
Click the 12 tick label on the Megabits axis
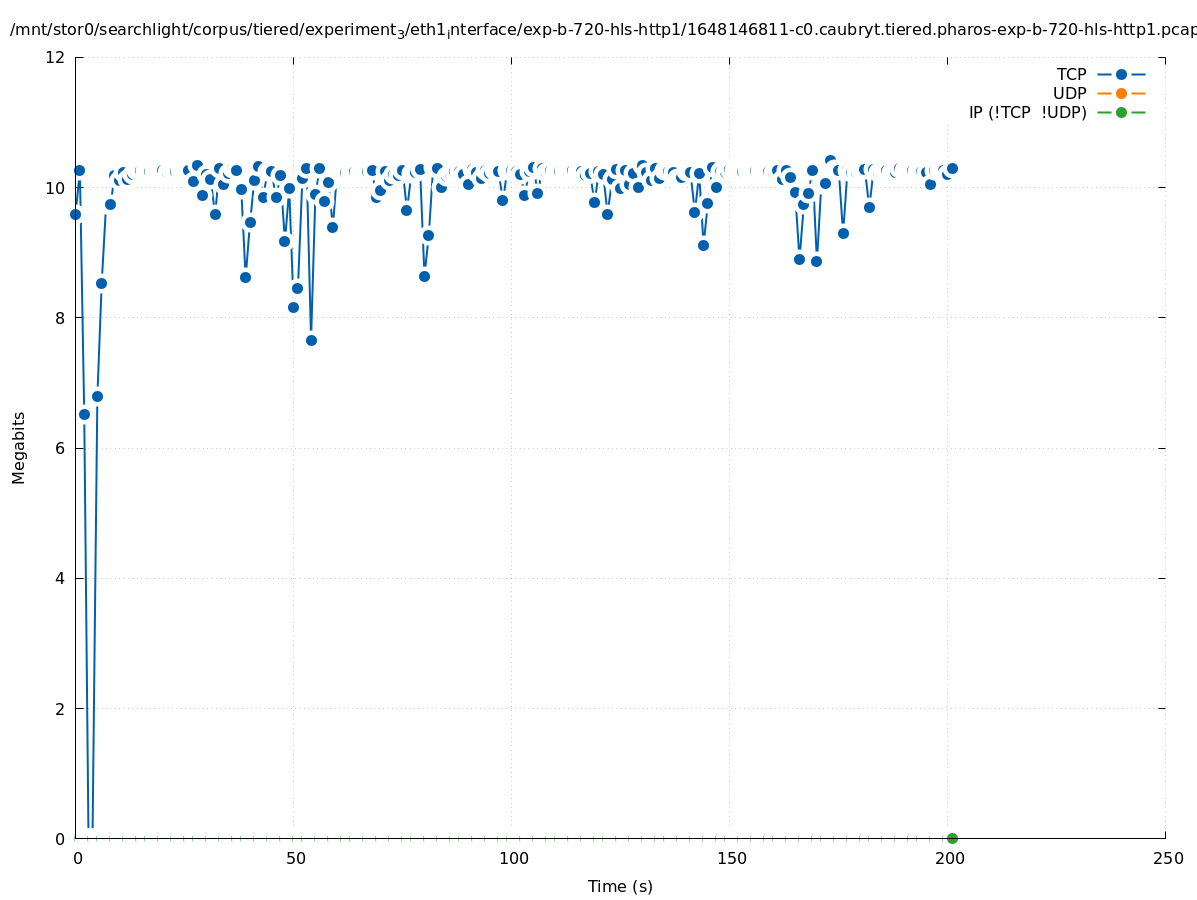(56, 57)
